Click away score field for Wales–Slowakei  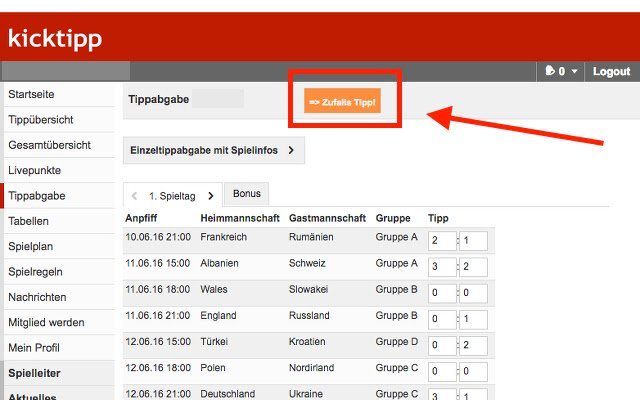point(473,293)
